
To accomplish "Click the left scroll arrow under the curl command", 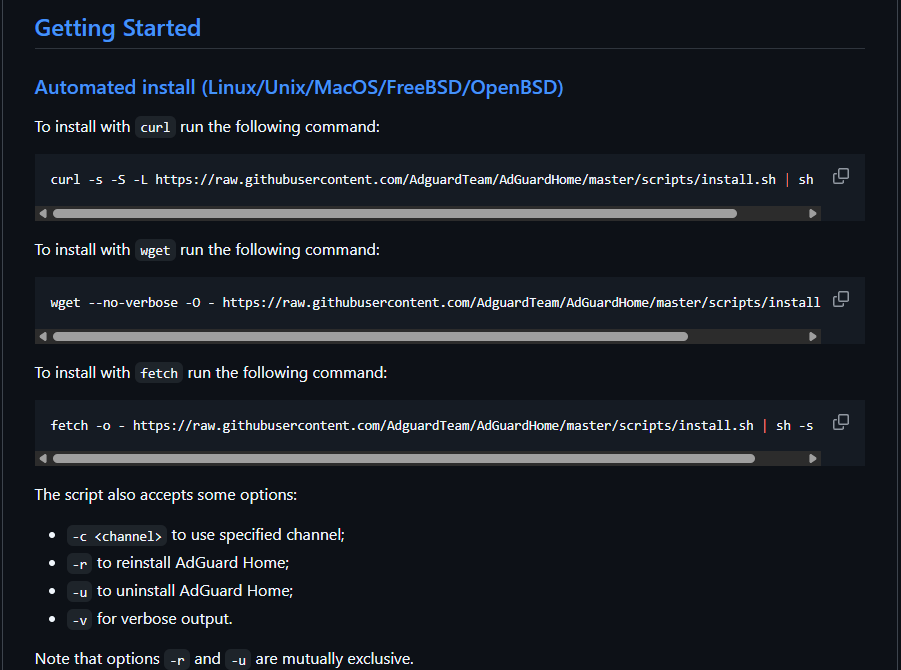I will click(x=42, y=213).
